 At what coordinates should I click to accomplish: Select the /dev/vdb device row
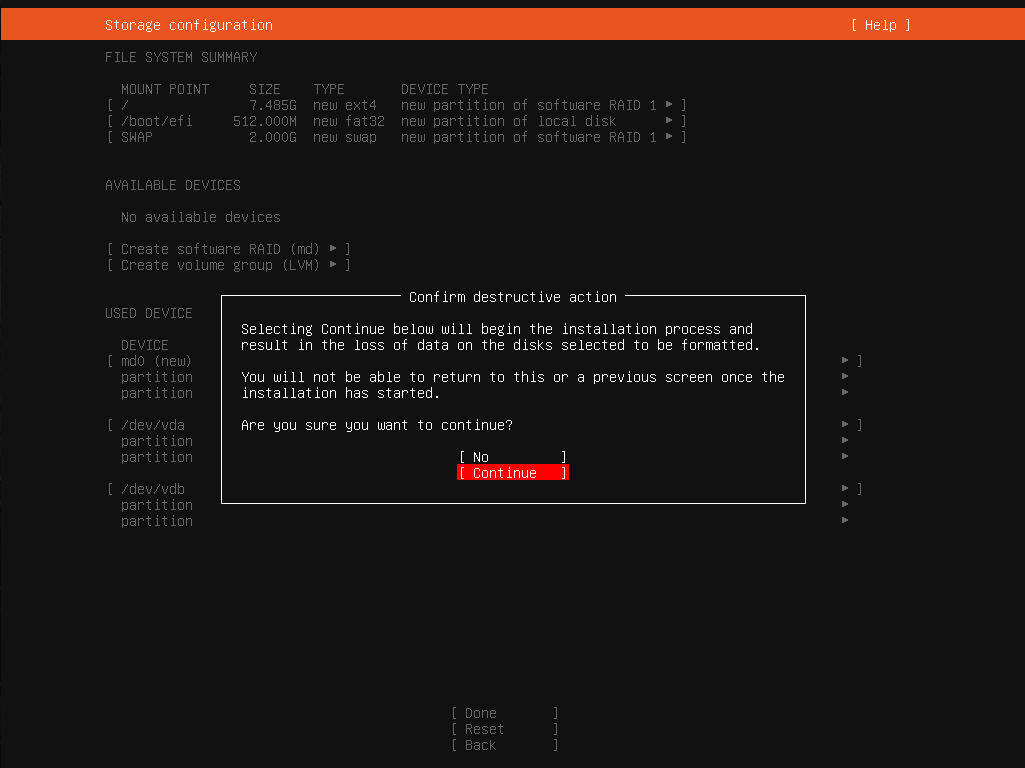click(152, 489)
